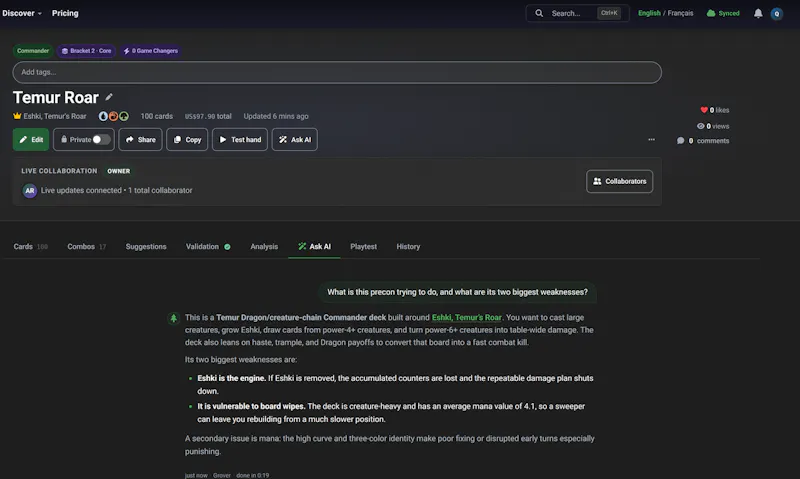This screenshot has height=479, width=800.
Task: Click the AR collaborator avatar
Action: [x=30, y=191]
